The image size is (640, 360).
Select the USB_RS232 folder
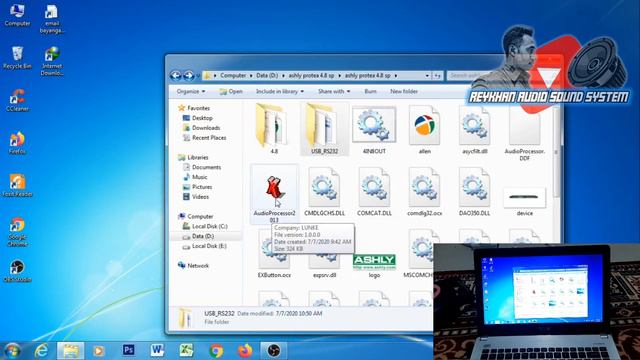point(324,129)
